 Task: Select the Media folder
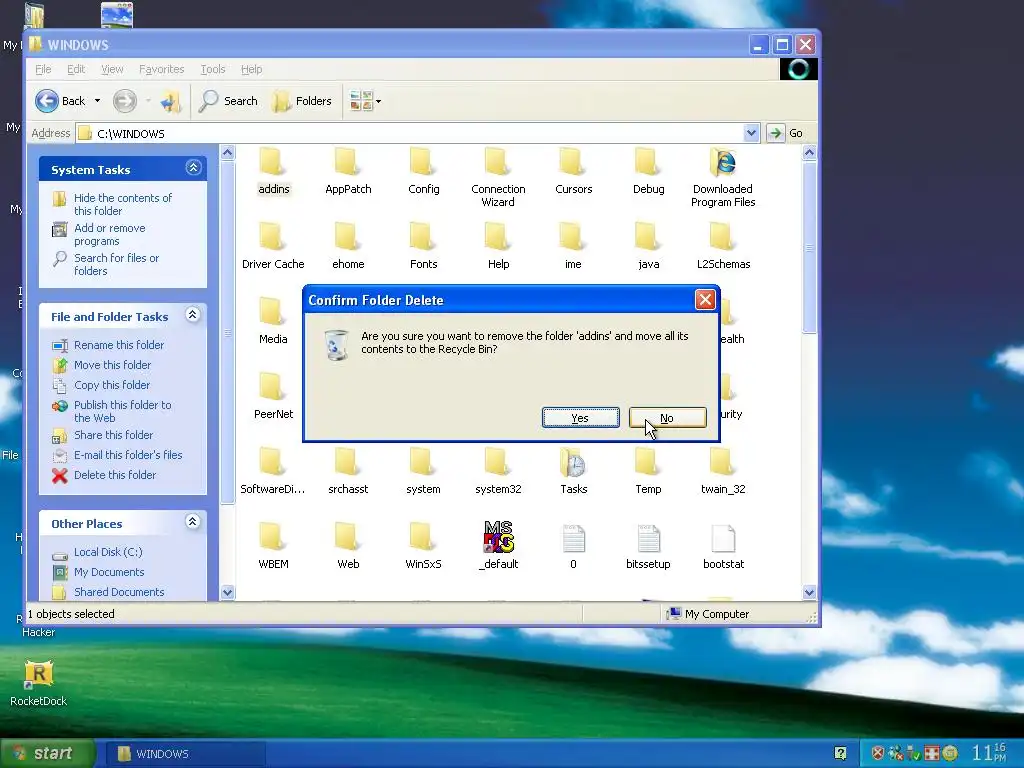pyautogui.click(x=273, y=321)
